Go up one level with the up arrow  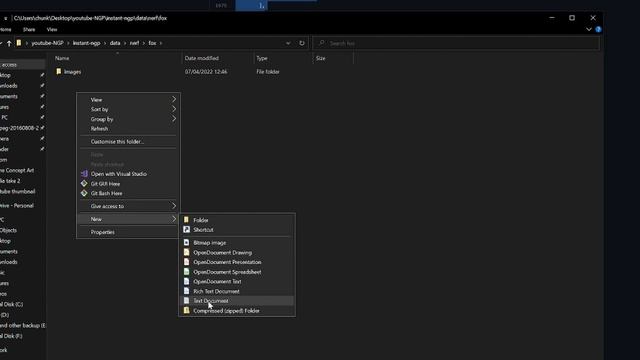click(9, 43)
